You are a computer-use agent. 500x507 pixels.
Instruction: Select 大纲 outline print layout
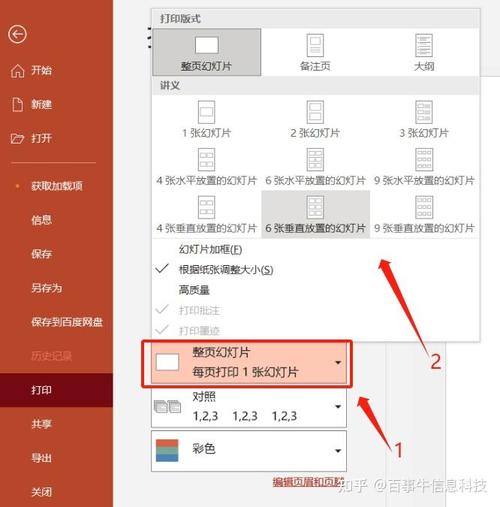424,52
